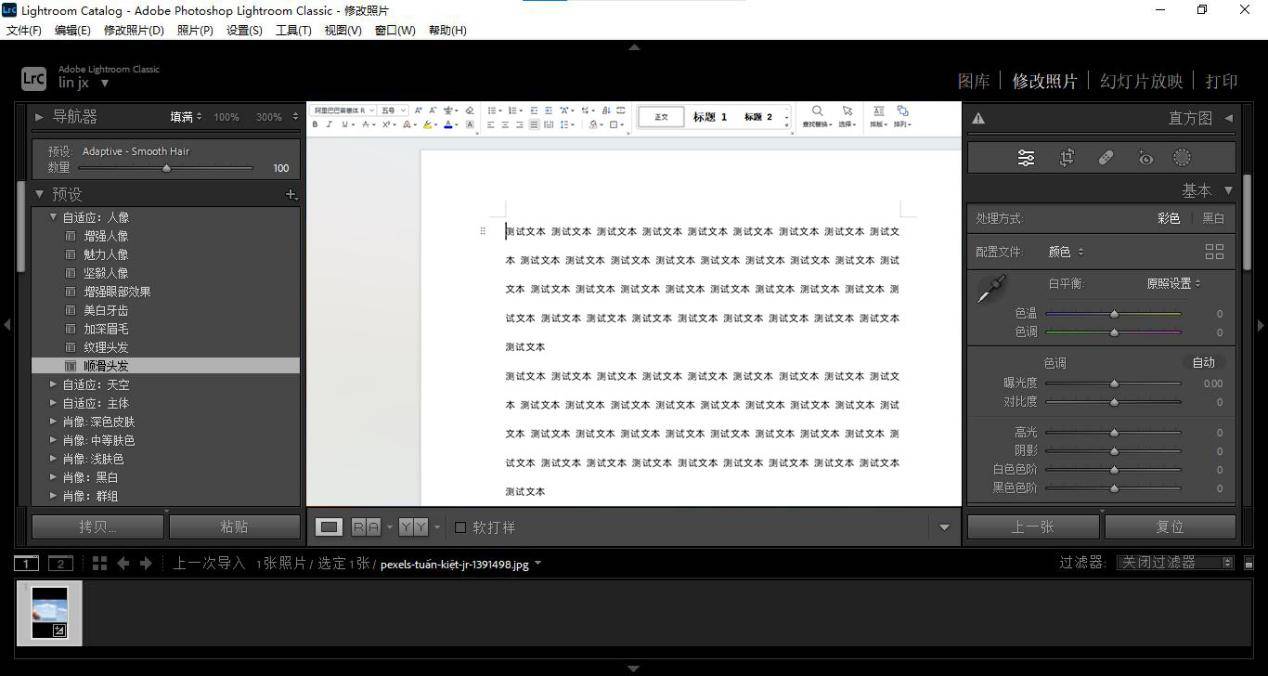Toggle the filter switch at filmstrip right end
The image size is (1268, 676).
1249,563
